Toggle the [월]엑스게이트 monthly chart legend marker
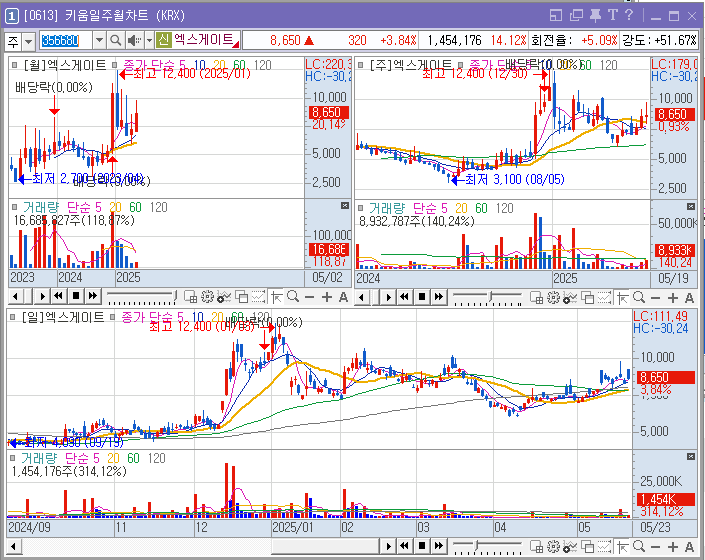 click(14, 65)
